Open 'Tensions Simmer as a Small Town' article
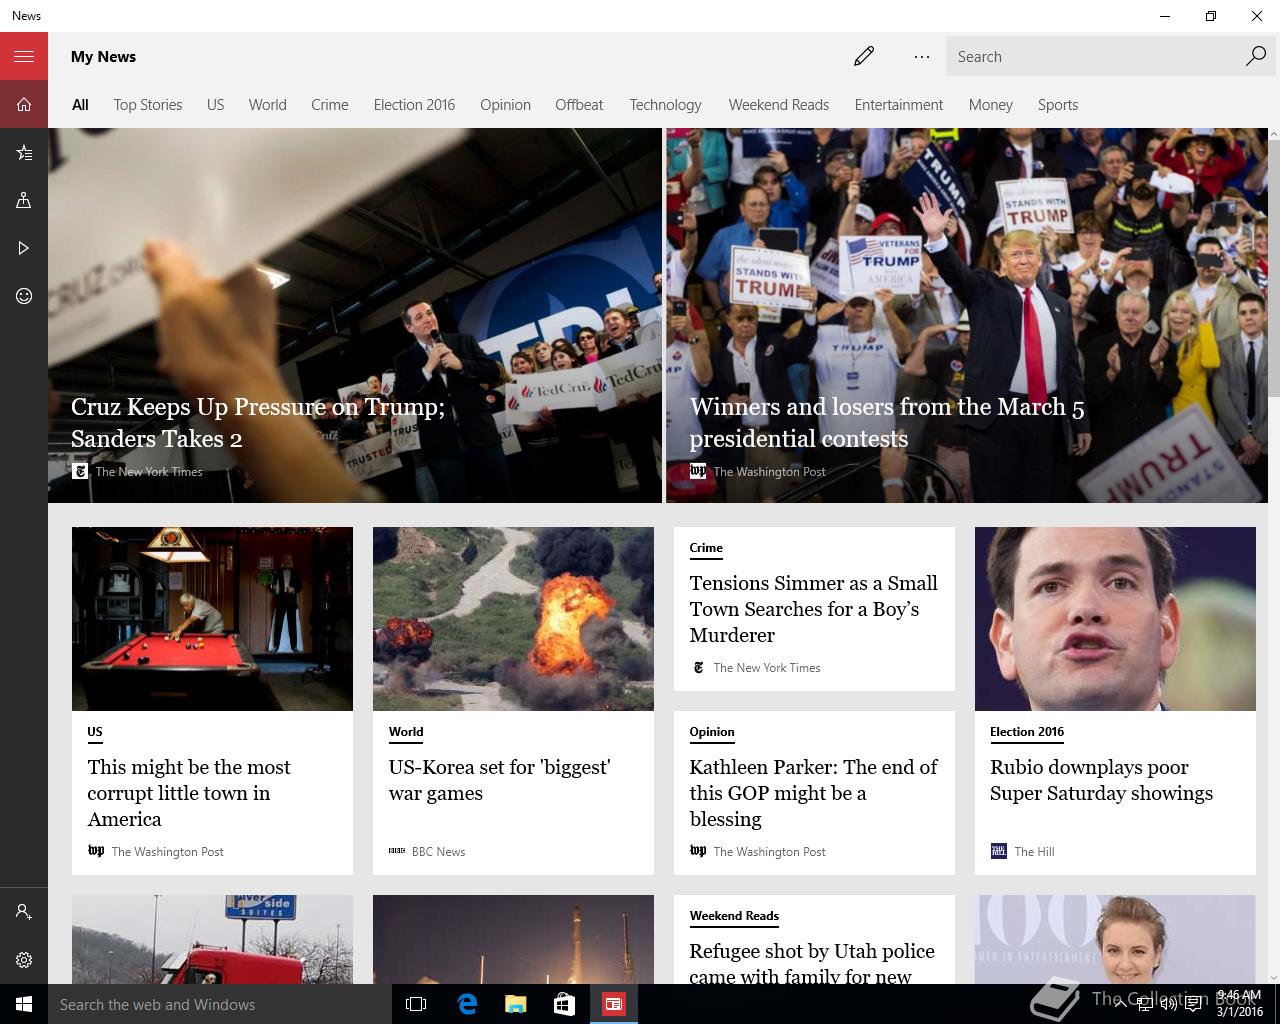Image resolution: width=1280 pixels, height=1024 pixels. point(813,609)
